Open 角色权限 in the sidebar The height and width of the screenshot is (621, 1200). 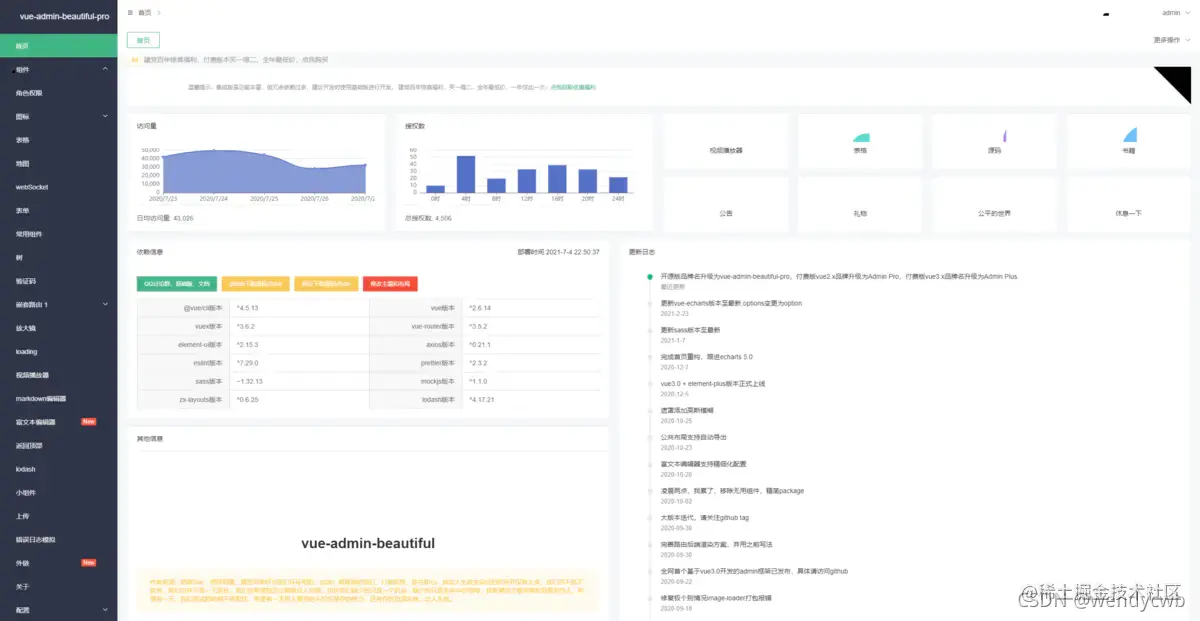pyautogui.click(x=58, y=93)
